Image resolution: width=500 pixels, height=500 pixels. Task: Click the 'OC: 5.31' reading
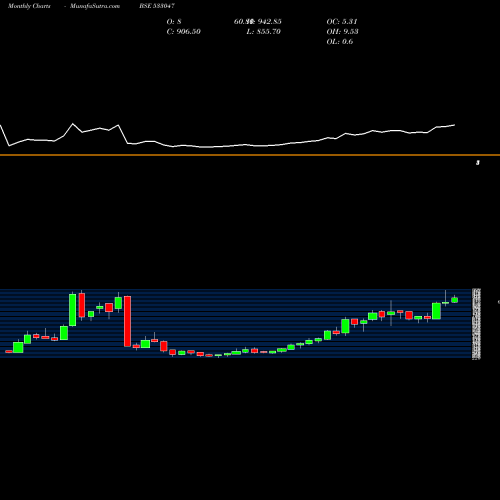click(x=342, y=22)
